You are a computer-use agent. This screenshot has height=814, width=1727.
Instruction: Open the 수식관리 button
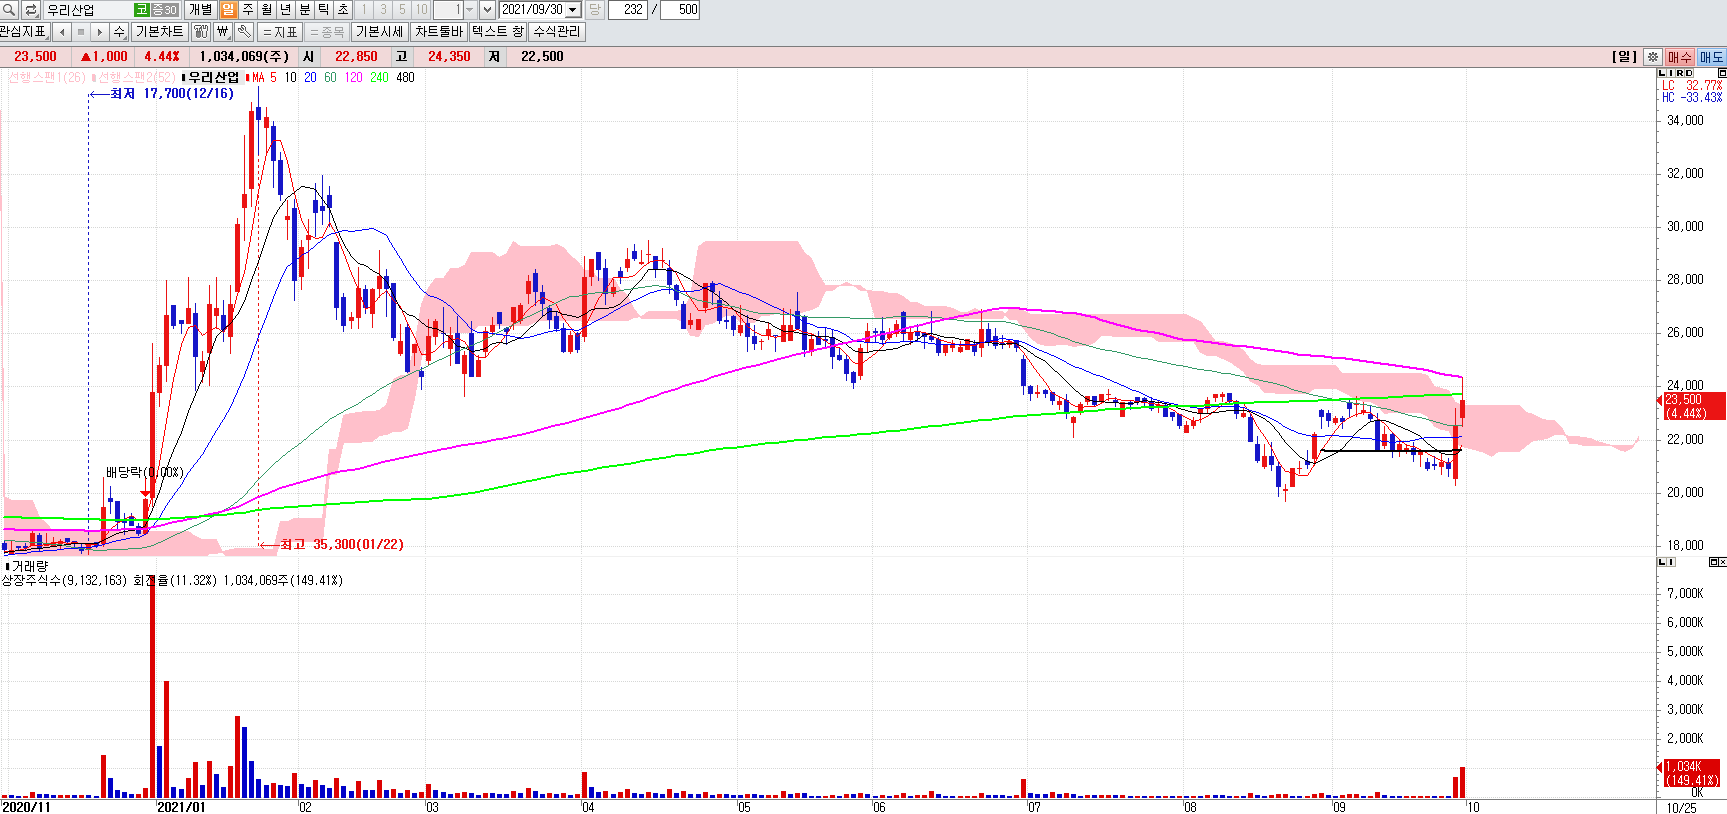(x=557, y=32)
